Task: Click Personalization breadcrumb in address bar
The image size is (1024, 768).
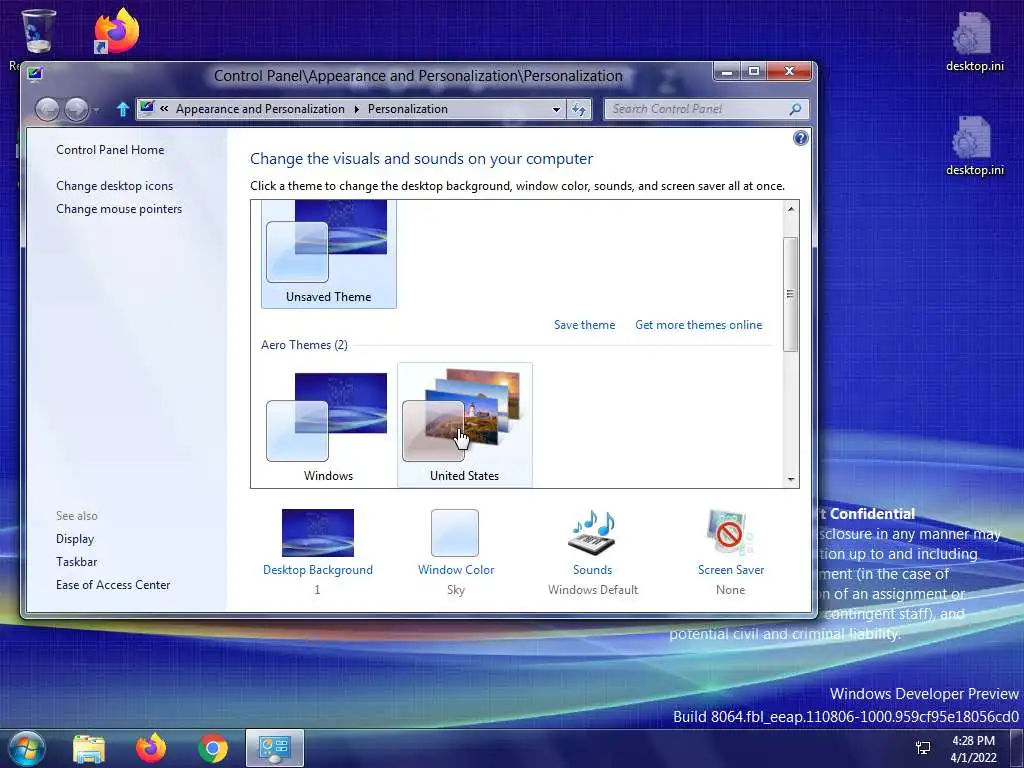Action: pyautogui.click(x=408, y=109)
